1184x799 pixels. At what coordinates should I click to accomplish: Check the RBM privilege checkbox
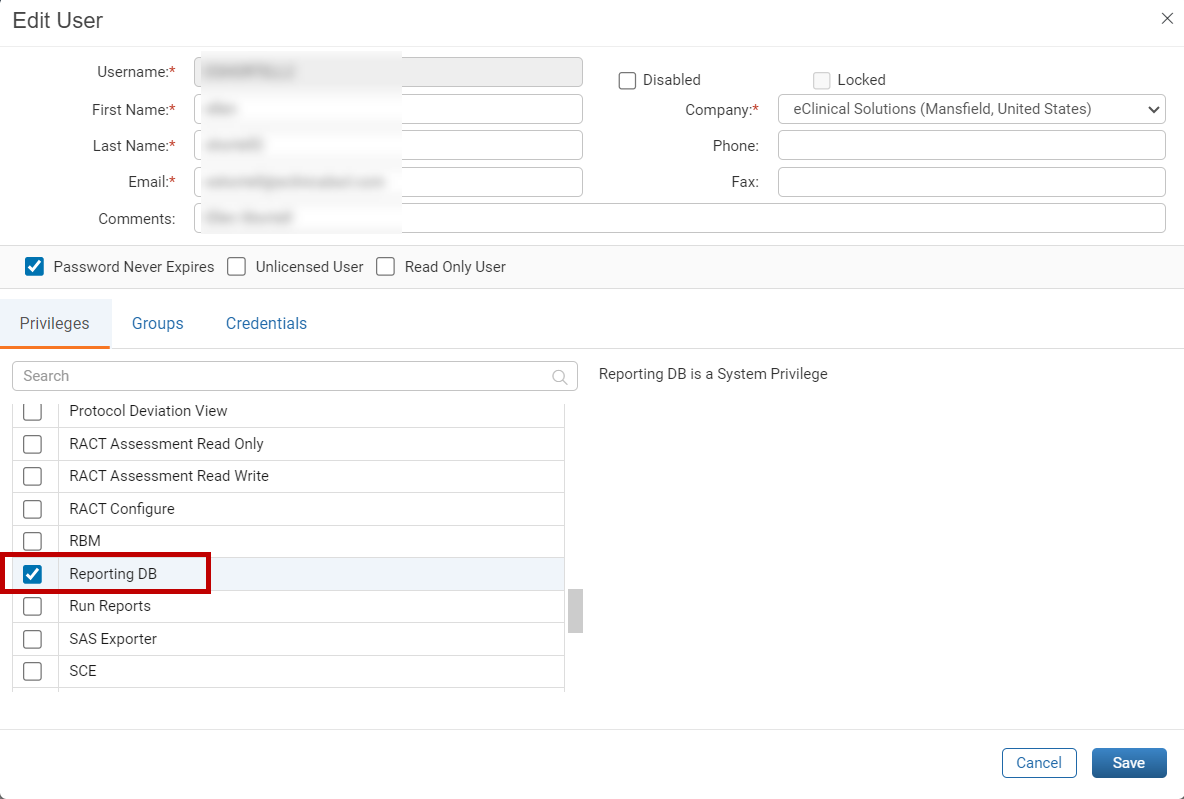point(32,541)
